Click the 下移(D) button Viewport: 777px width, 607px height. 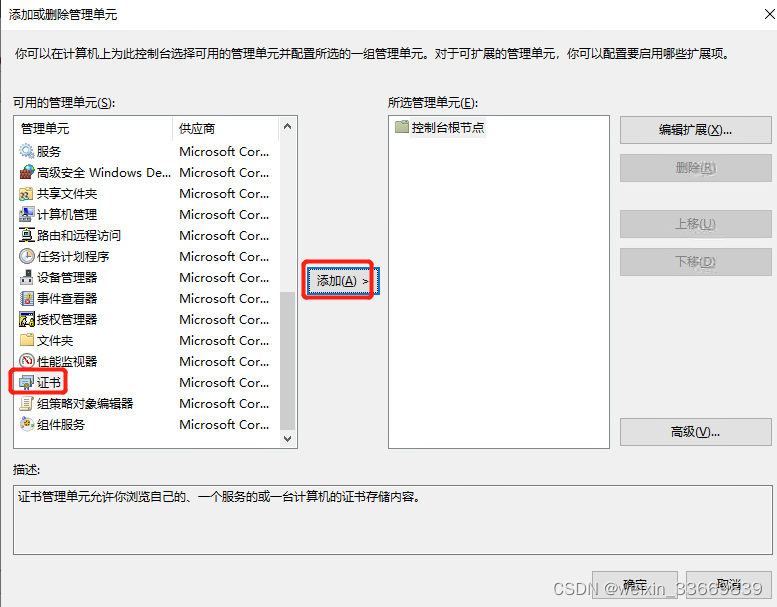click(x=695, y=262)
